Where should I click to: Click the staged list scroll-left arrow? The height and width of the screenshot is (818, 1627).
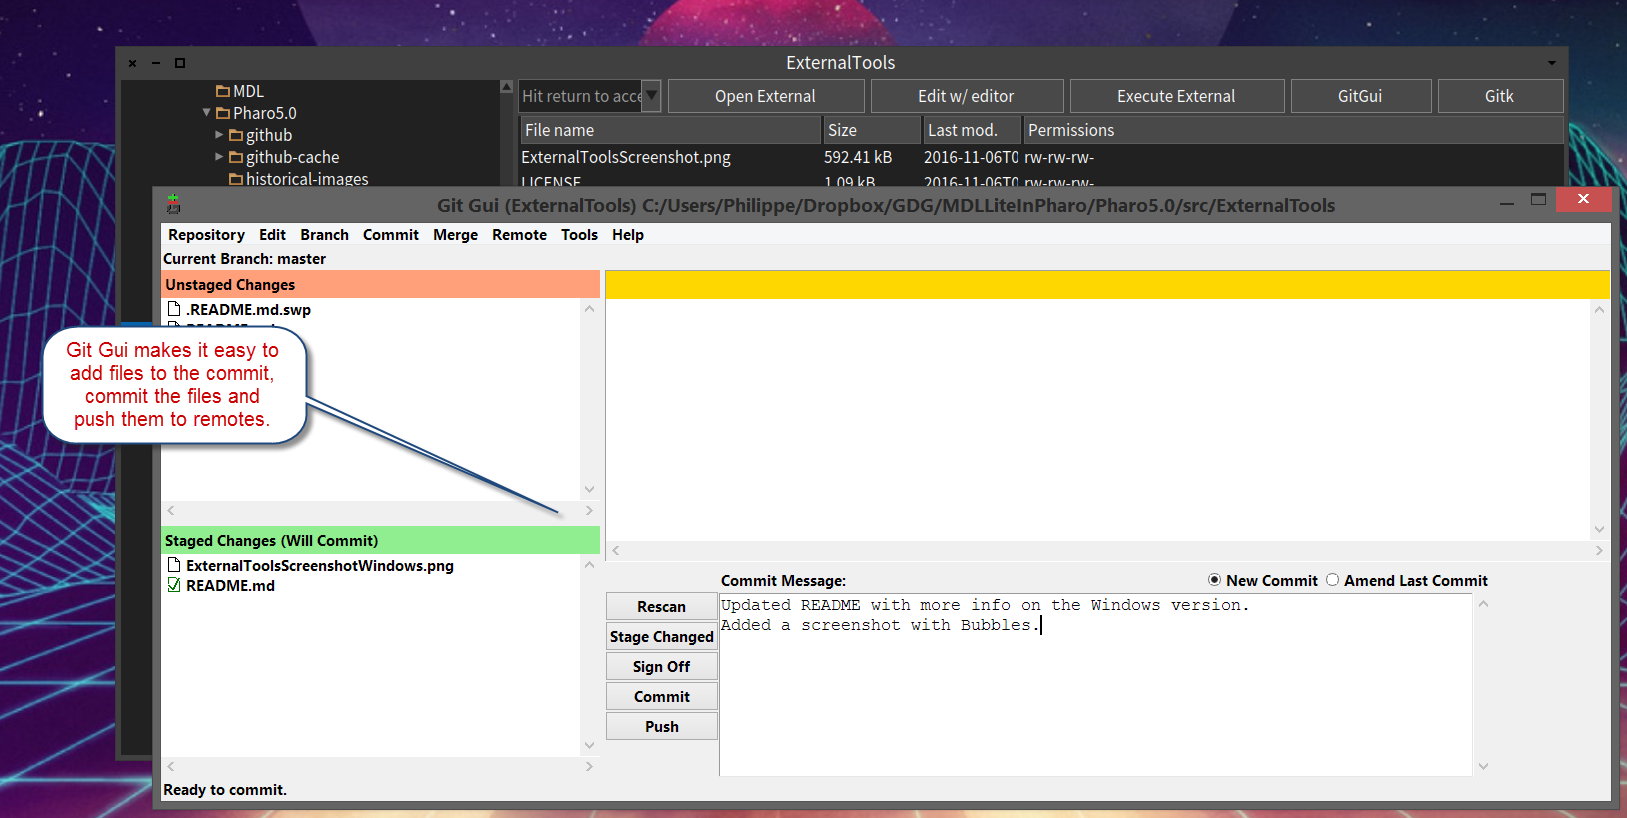[171, 766]
